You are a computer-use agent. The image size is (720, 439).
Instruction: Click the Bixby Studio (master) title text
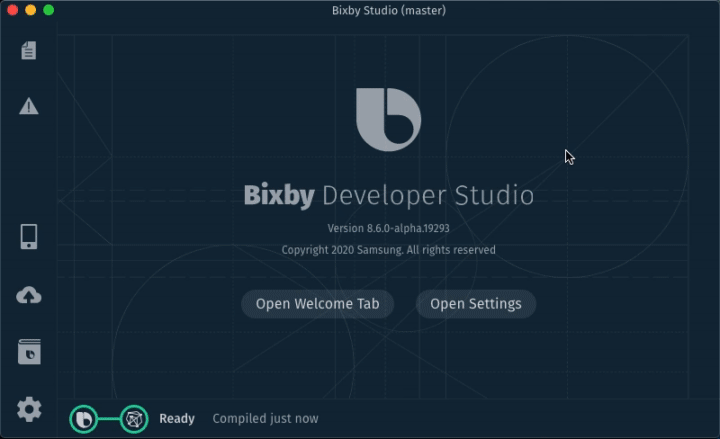pos(389,11)
